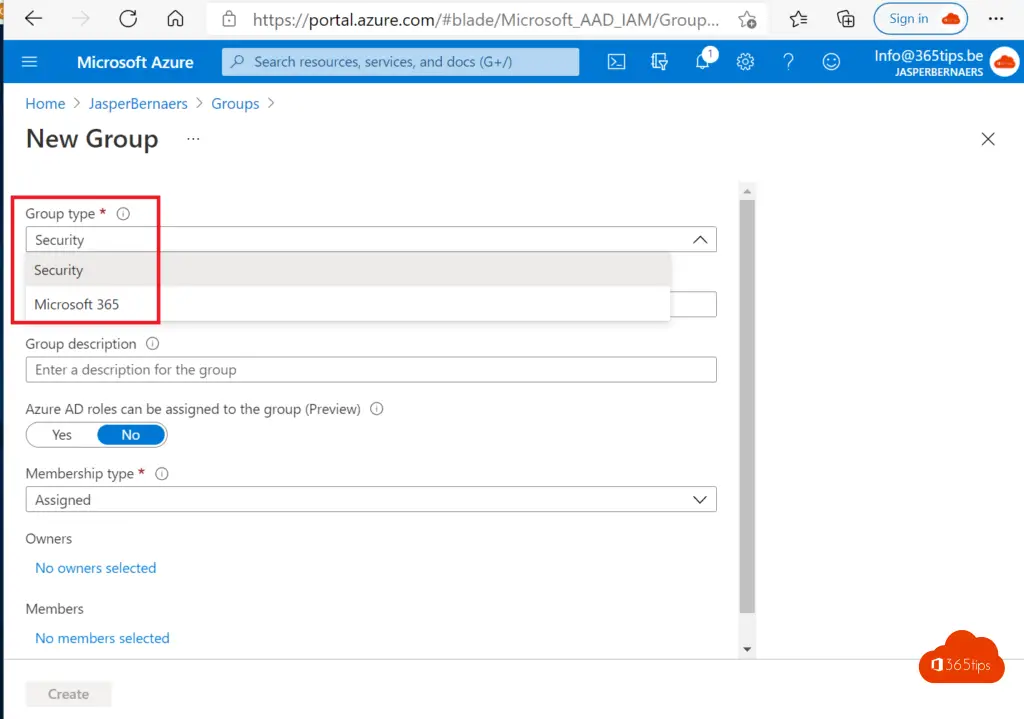The height and width of the screenshot is (719, 1024).
Task: Click the Groups breadcrumb link
Action: pyautogui.click(x=235, y=103)
